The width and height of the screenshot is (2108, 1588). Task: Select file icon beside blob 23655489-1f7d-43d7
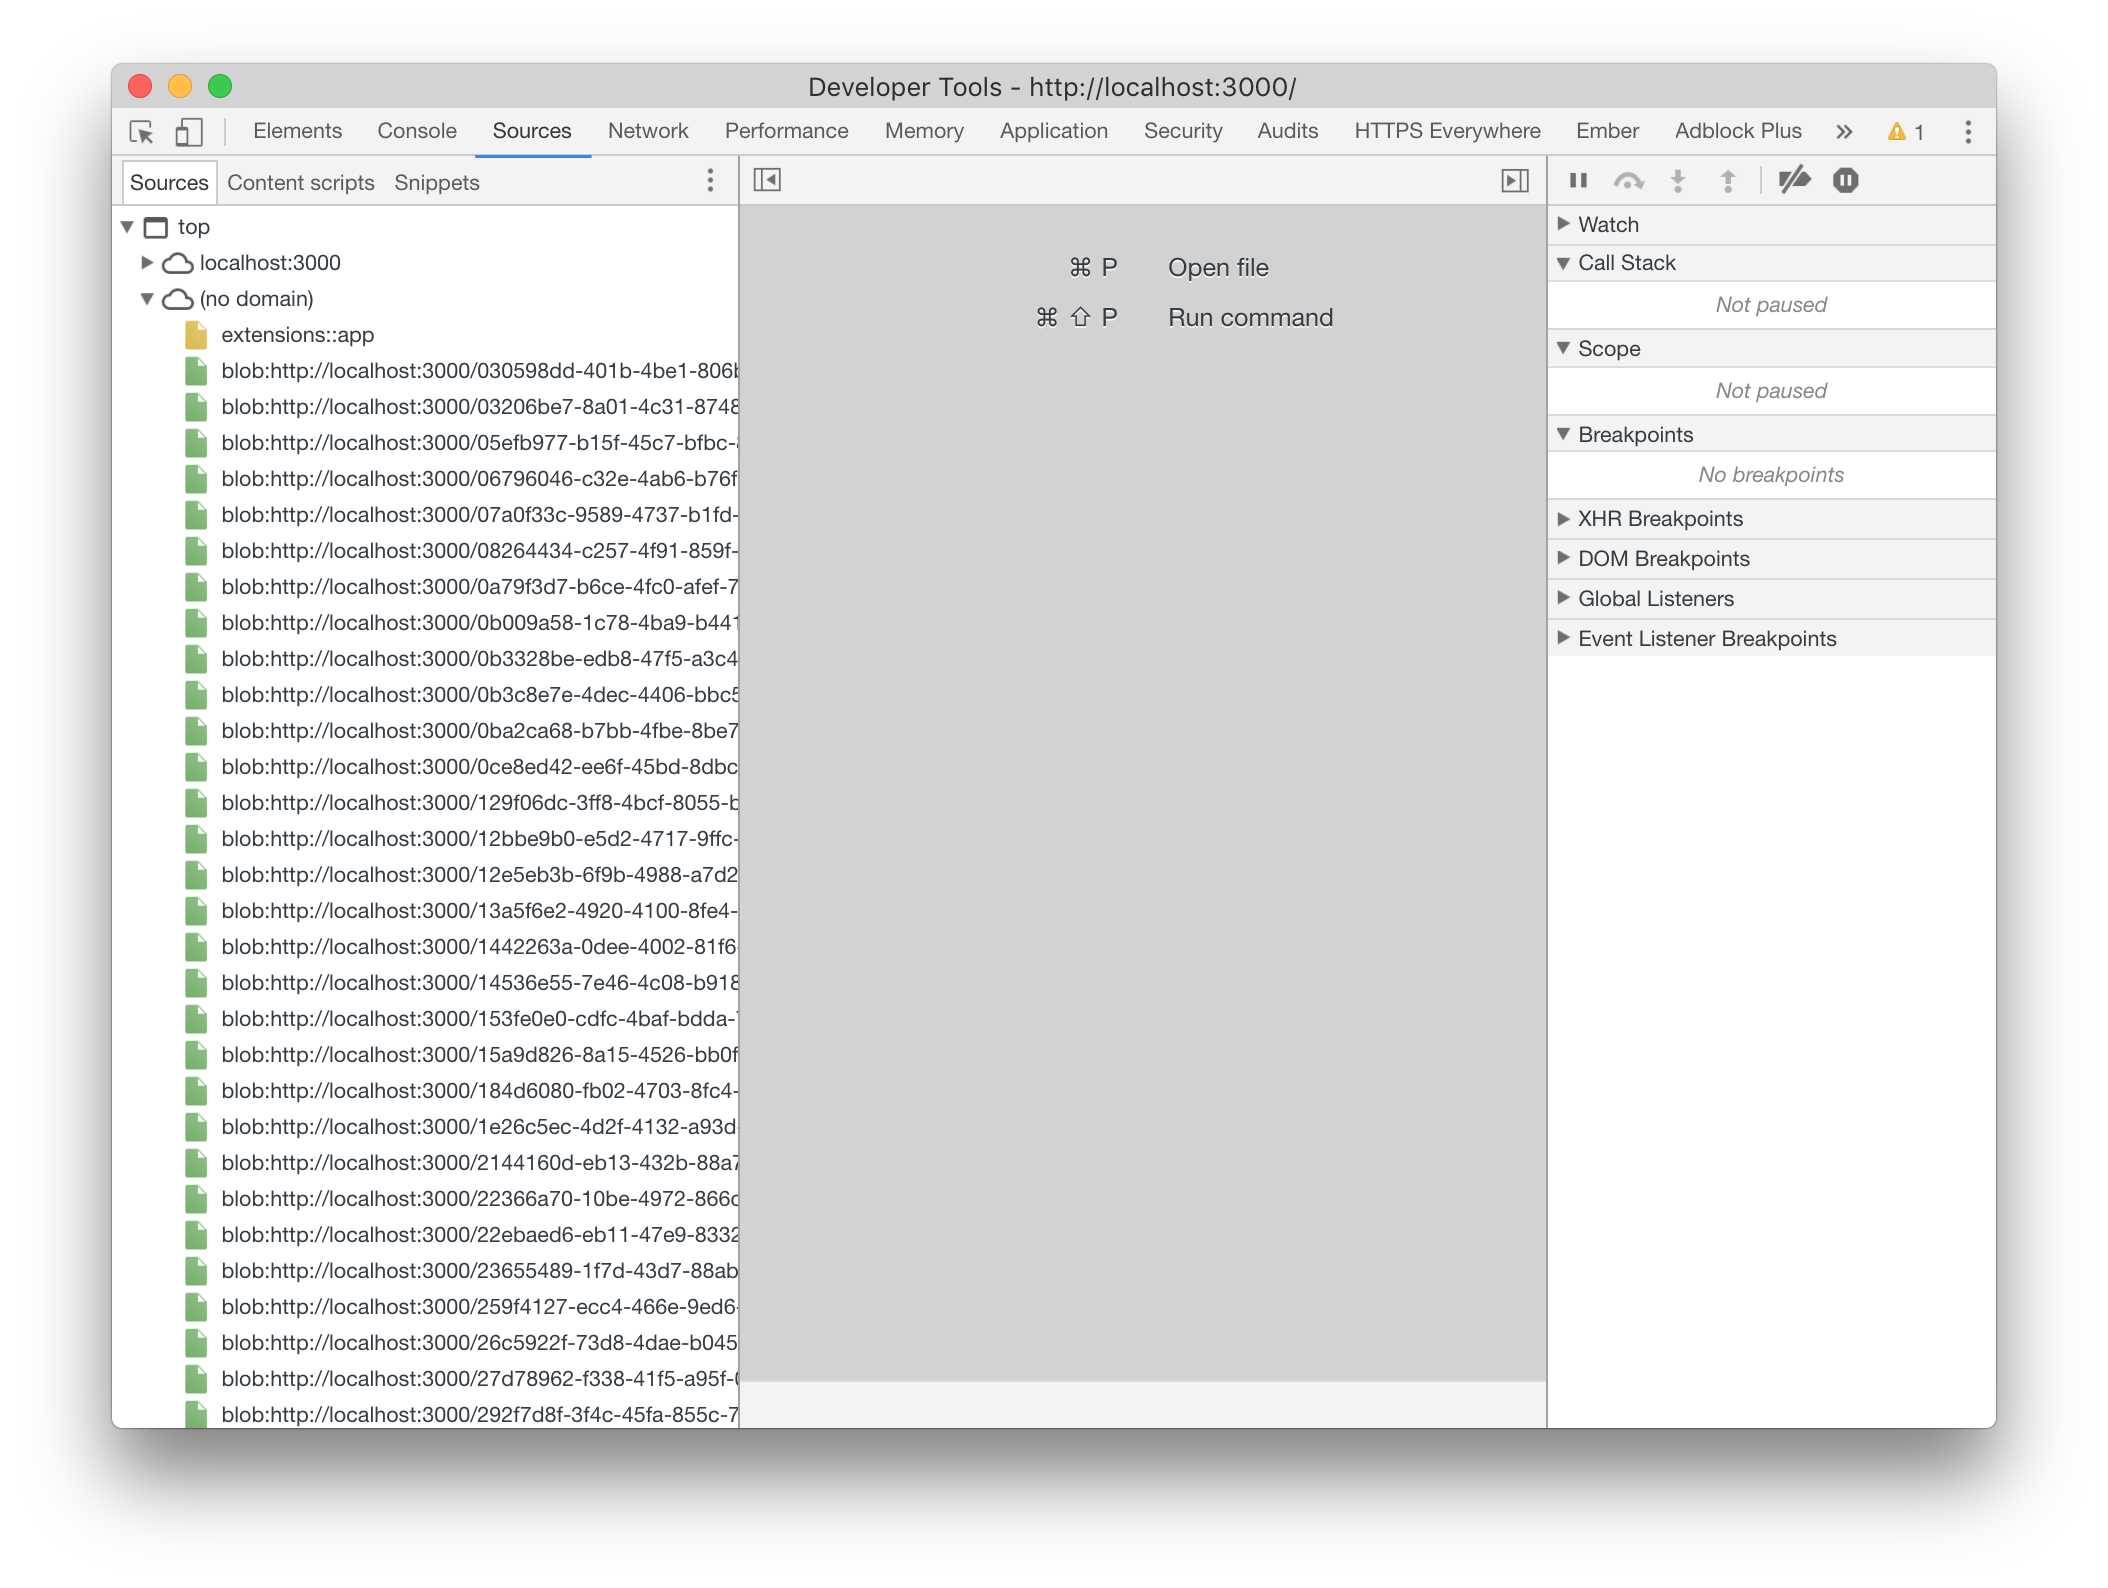tap(196, 1271)
